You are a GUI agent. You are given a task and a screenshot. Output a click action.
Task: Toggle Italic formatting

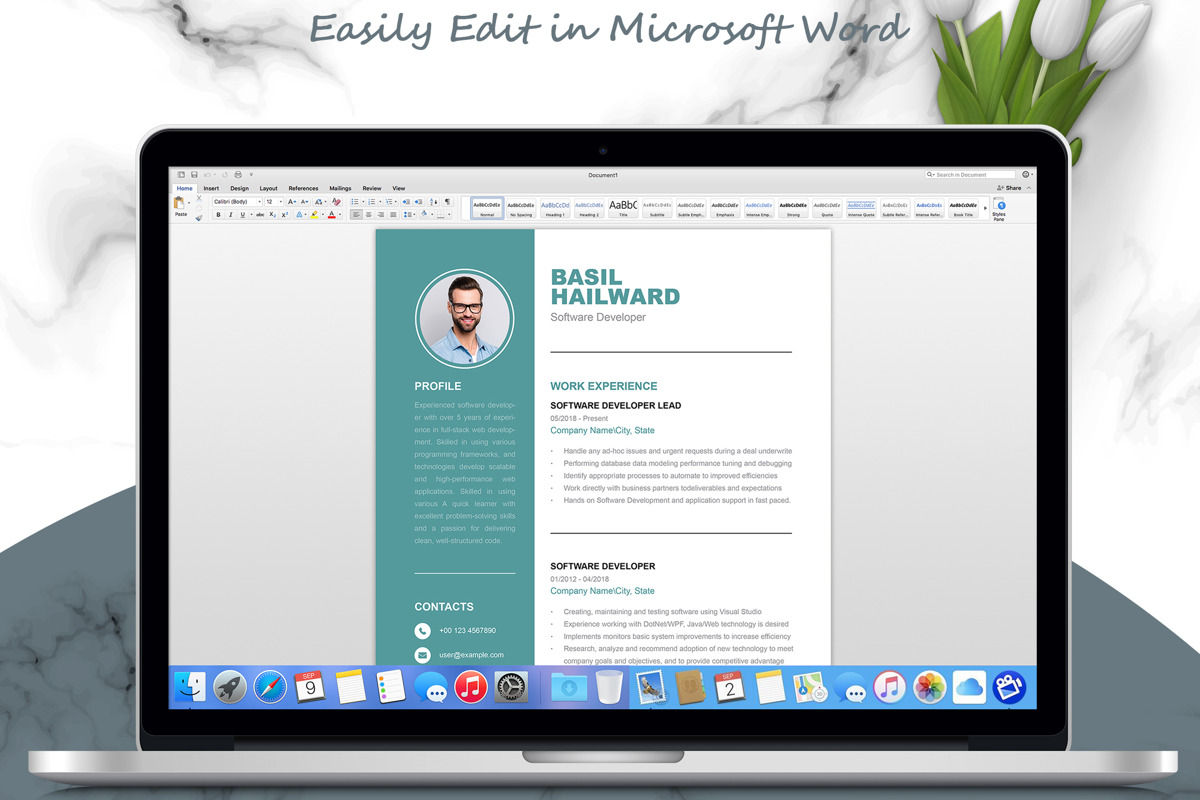click(x=231, y=214)
